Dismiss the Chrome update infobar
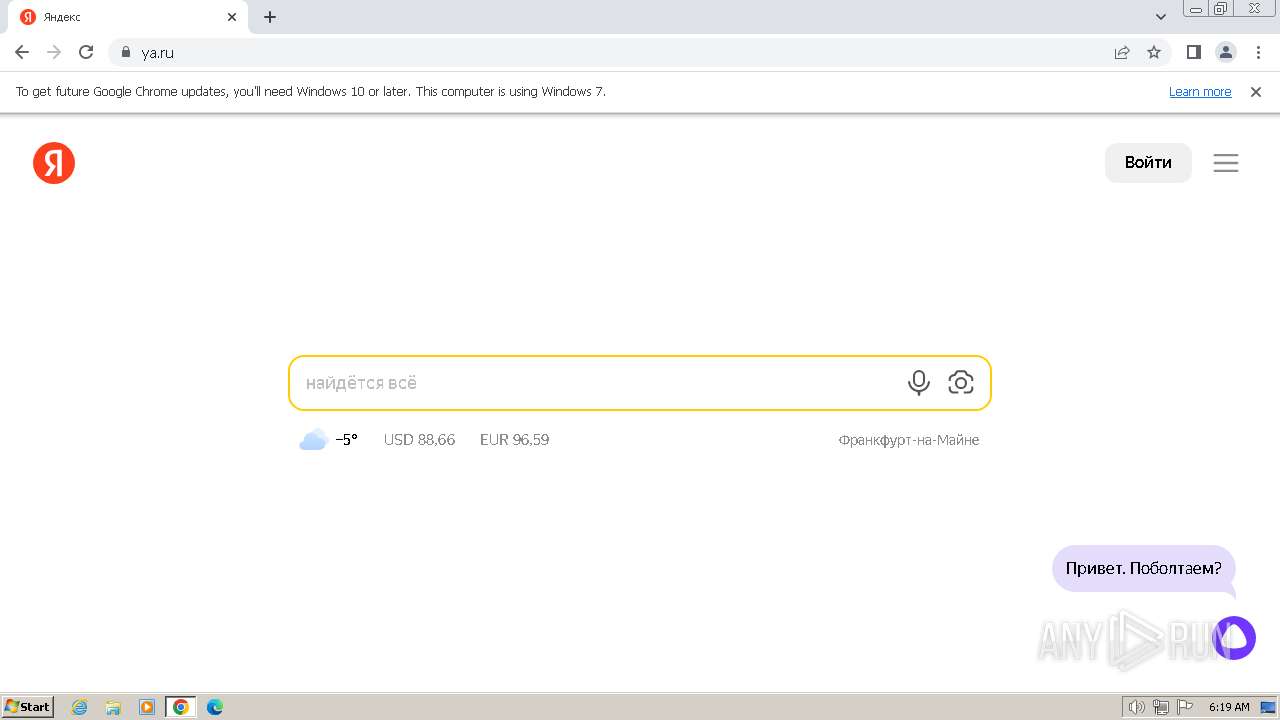The image size is (1280, 720). (1256, 91)
